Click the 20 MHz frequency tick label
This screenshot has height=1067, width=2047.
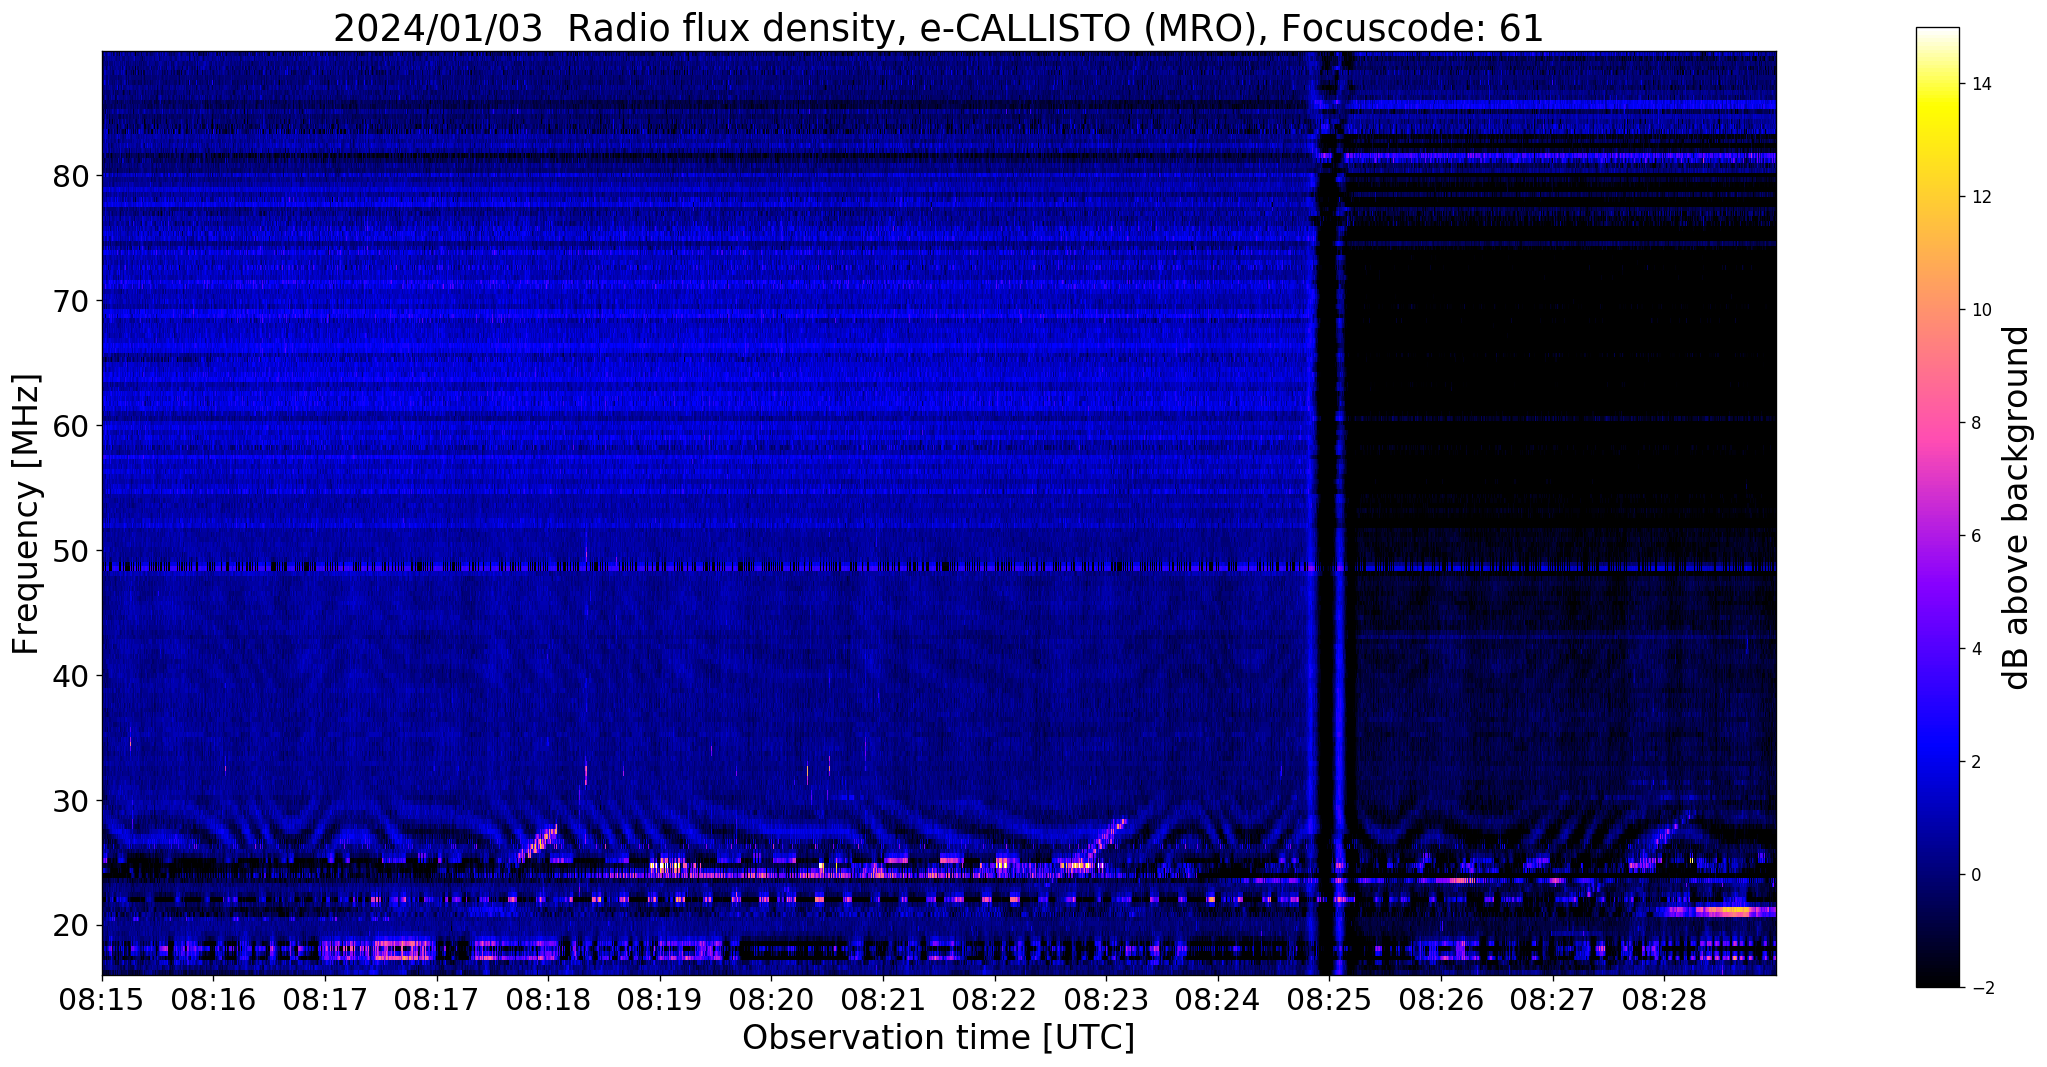tap(72, 925)
